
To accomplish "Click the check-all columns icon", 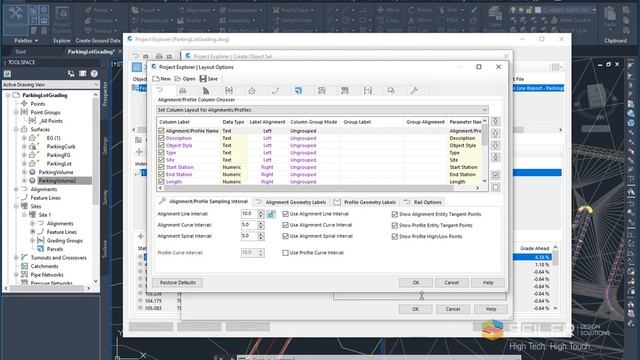I will pyautogui.click(x=496, y=175).
